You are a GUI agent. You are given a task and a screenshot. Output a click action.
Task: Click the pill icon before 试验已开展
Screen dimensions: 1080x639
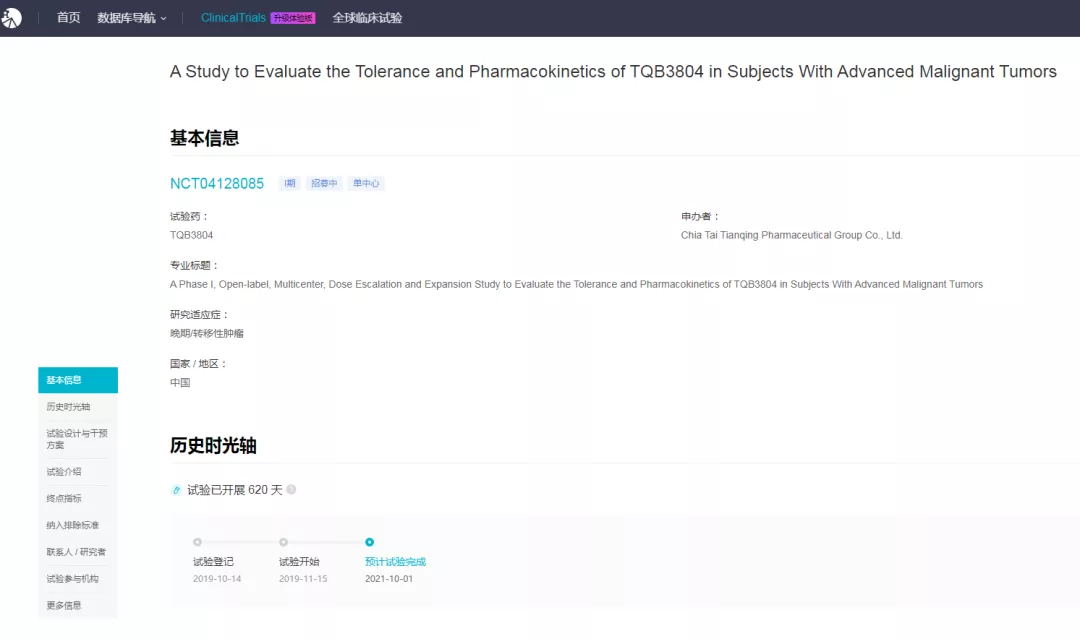click(177, 490)
